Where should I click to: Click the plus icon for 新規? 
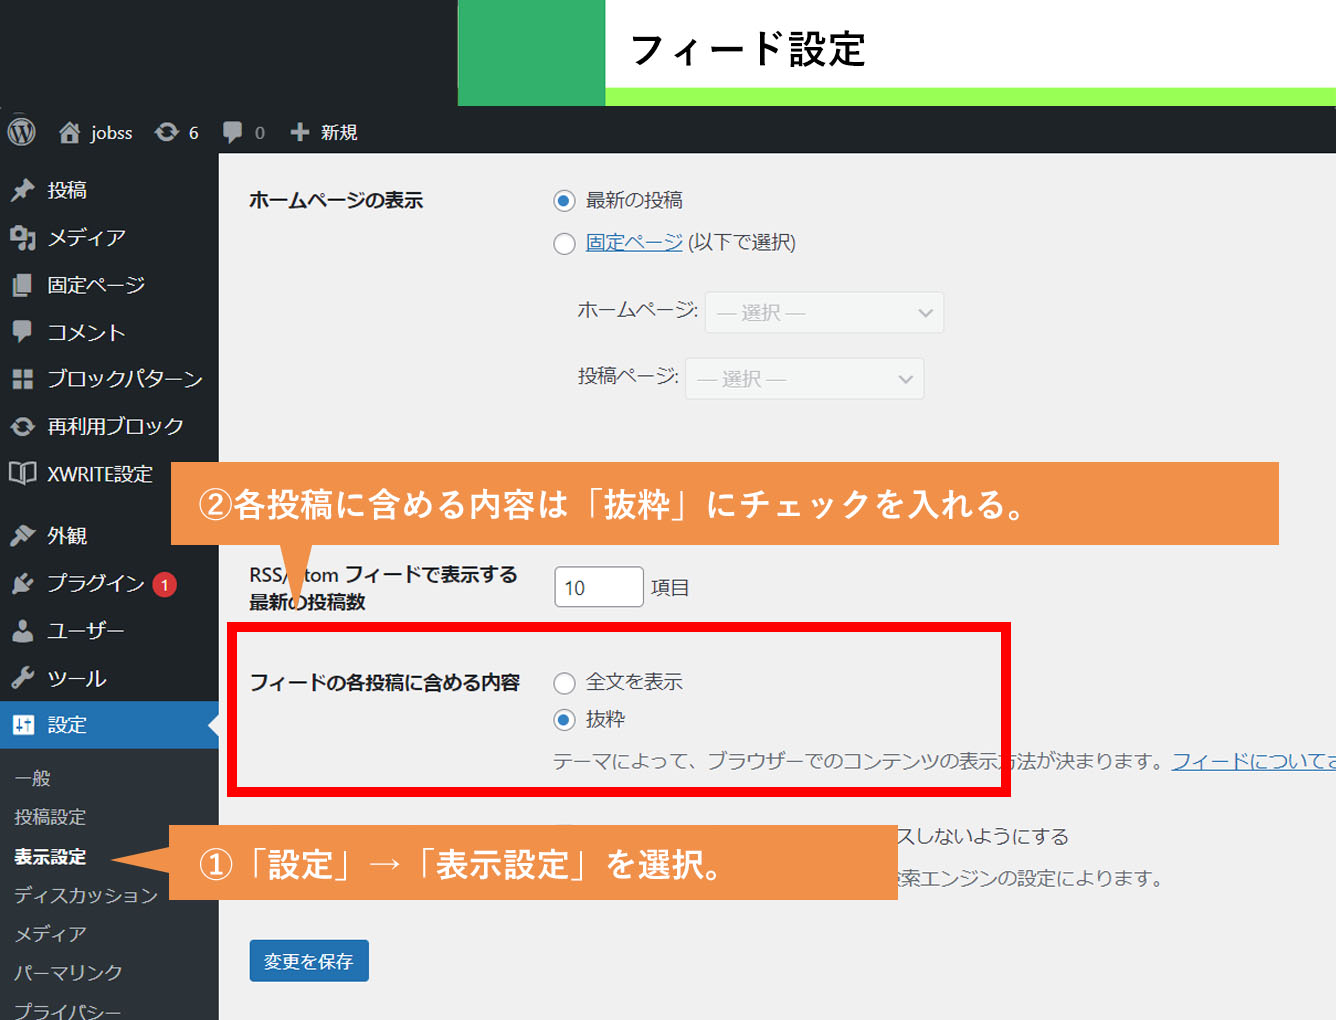click(299, 132)
